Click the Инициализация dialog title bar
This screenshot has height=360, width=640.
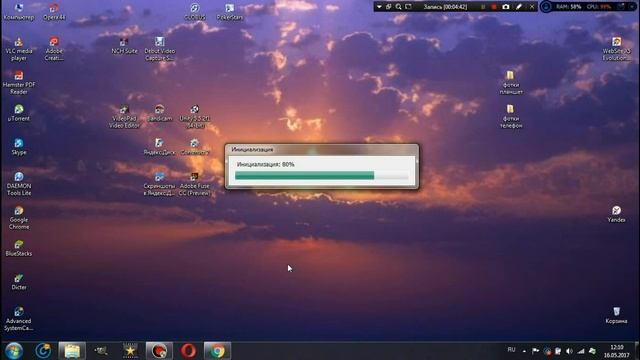(322, 149)
